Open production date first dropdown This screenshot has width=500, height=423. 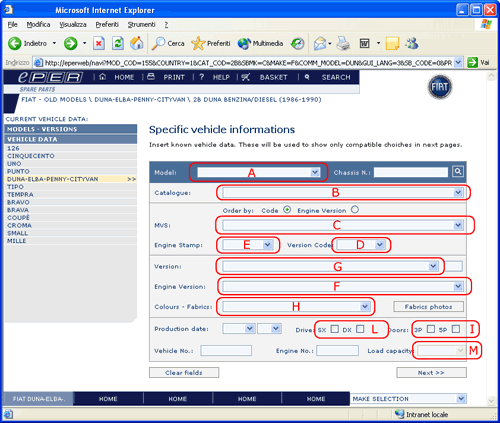[x=239, y=329]
